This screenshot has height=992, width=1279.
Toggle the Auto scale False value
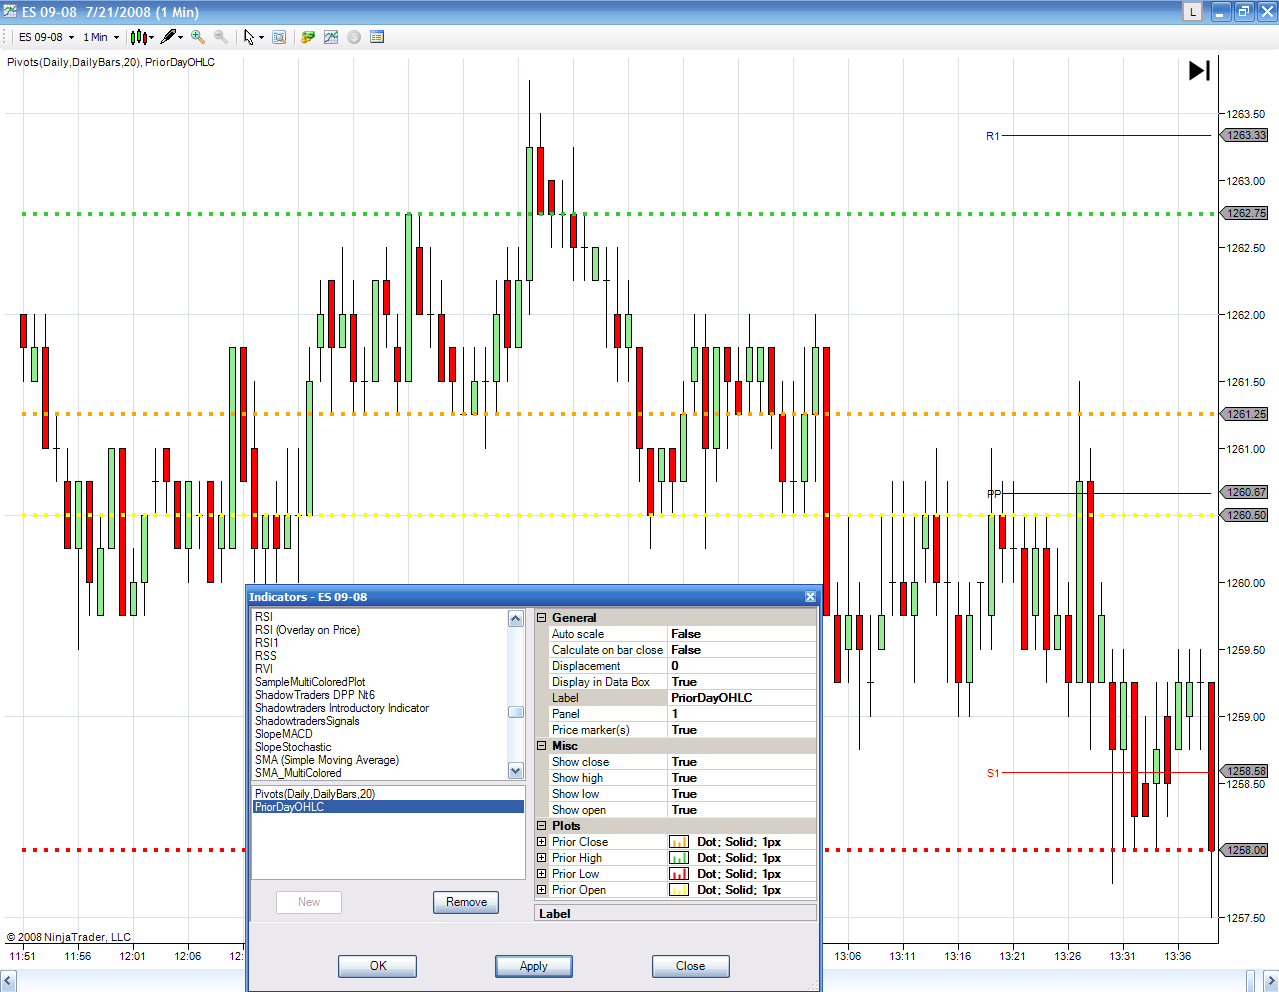click(x=741, y=634)
